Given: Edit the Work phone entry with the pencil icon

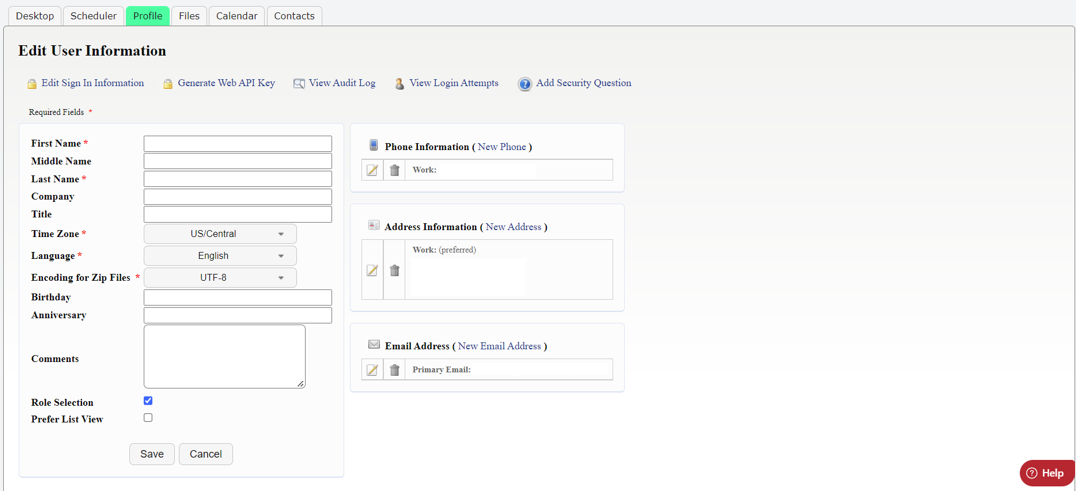Looking at the screenshot, I should click(x=372, y=170).
